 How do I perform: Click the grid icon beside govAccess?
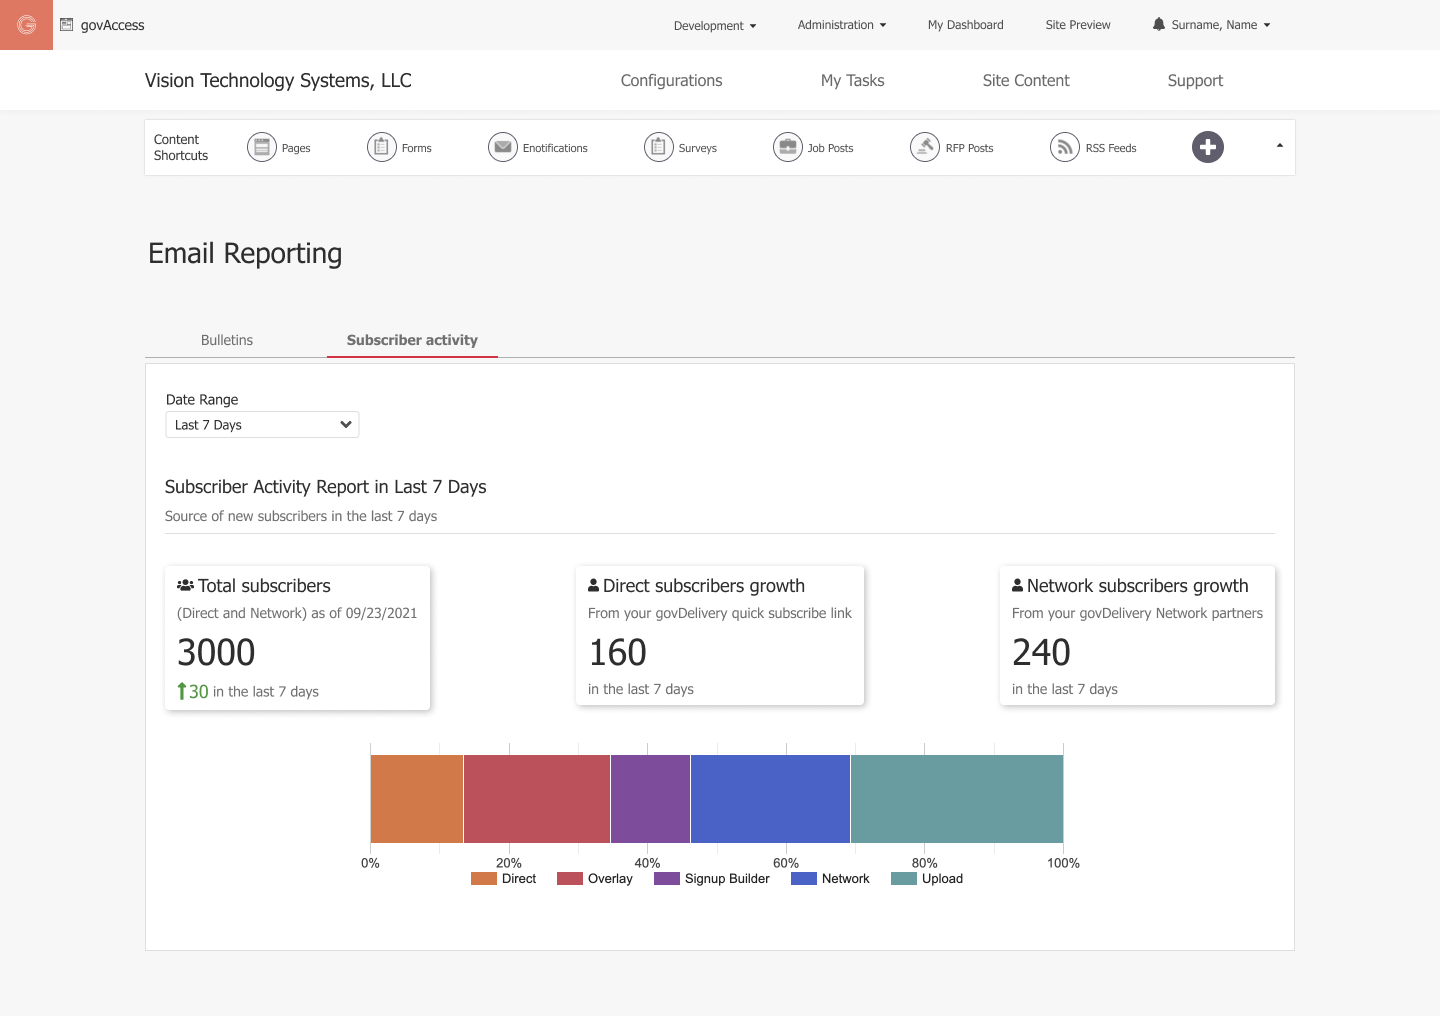pyautogui.click(x=67, y=24)
